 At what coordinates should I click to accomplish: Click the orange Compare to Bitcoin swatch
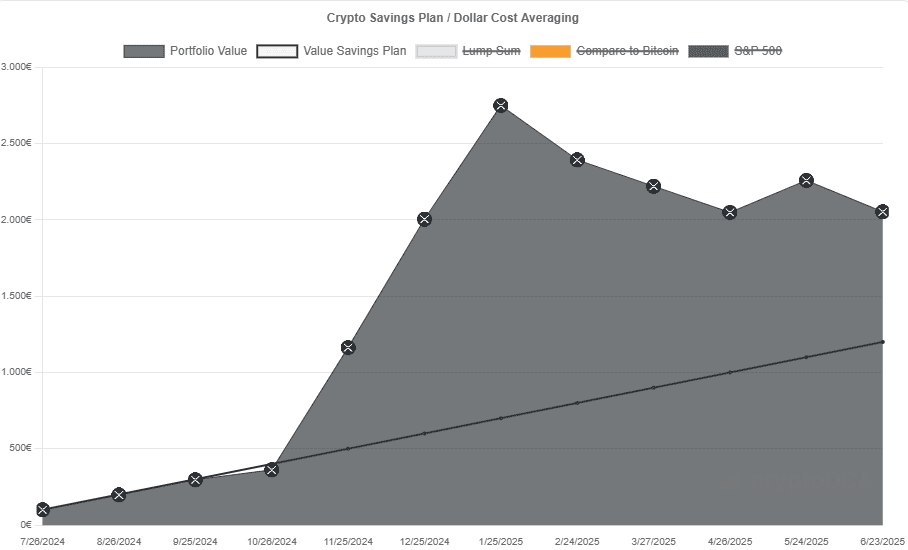click(x=551, y=51)
